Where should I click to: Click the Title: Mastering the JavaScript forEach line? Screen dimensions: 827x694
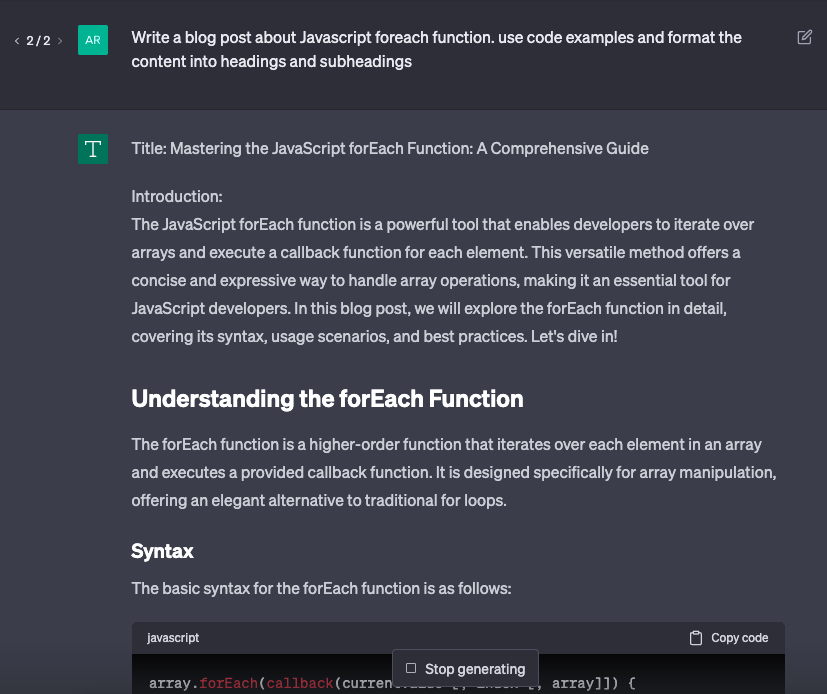tap(390, 149)
